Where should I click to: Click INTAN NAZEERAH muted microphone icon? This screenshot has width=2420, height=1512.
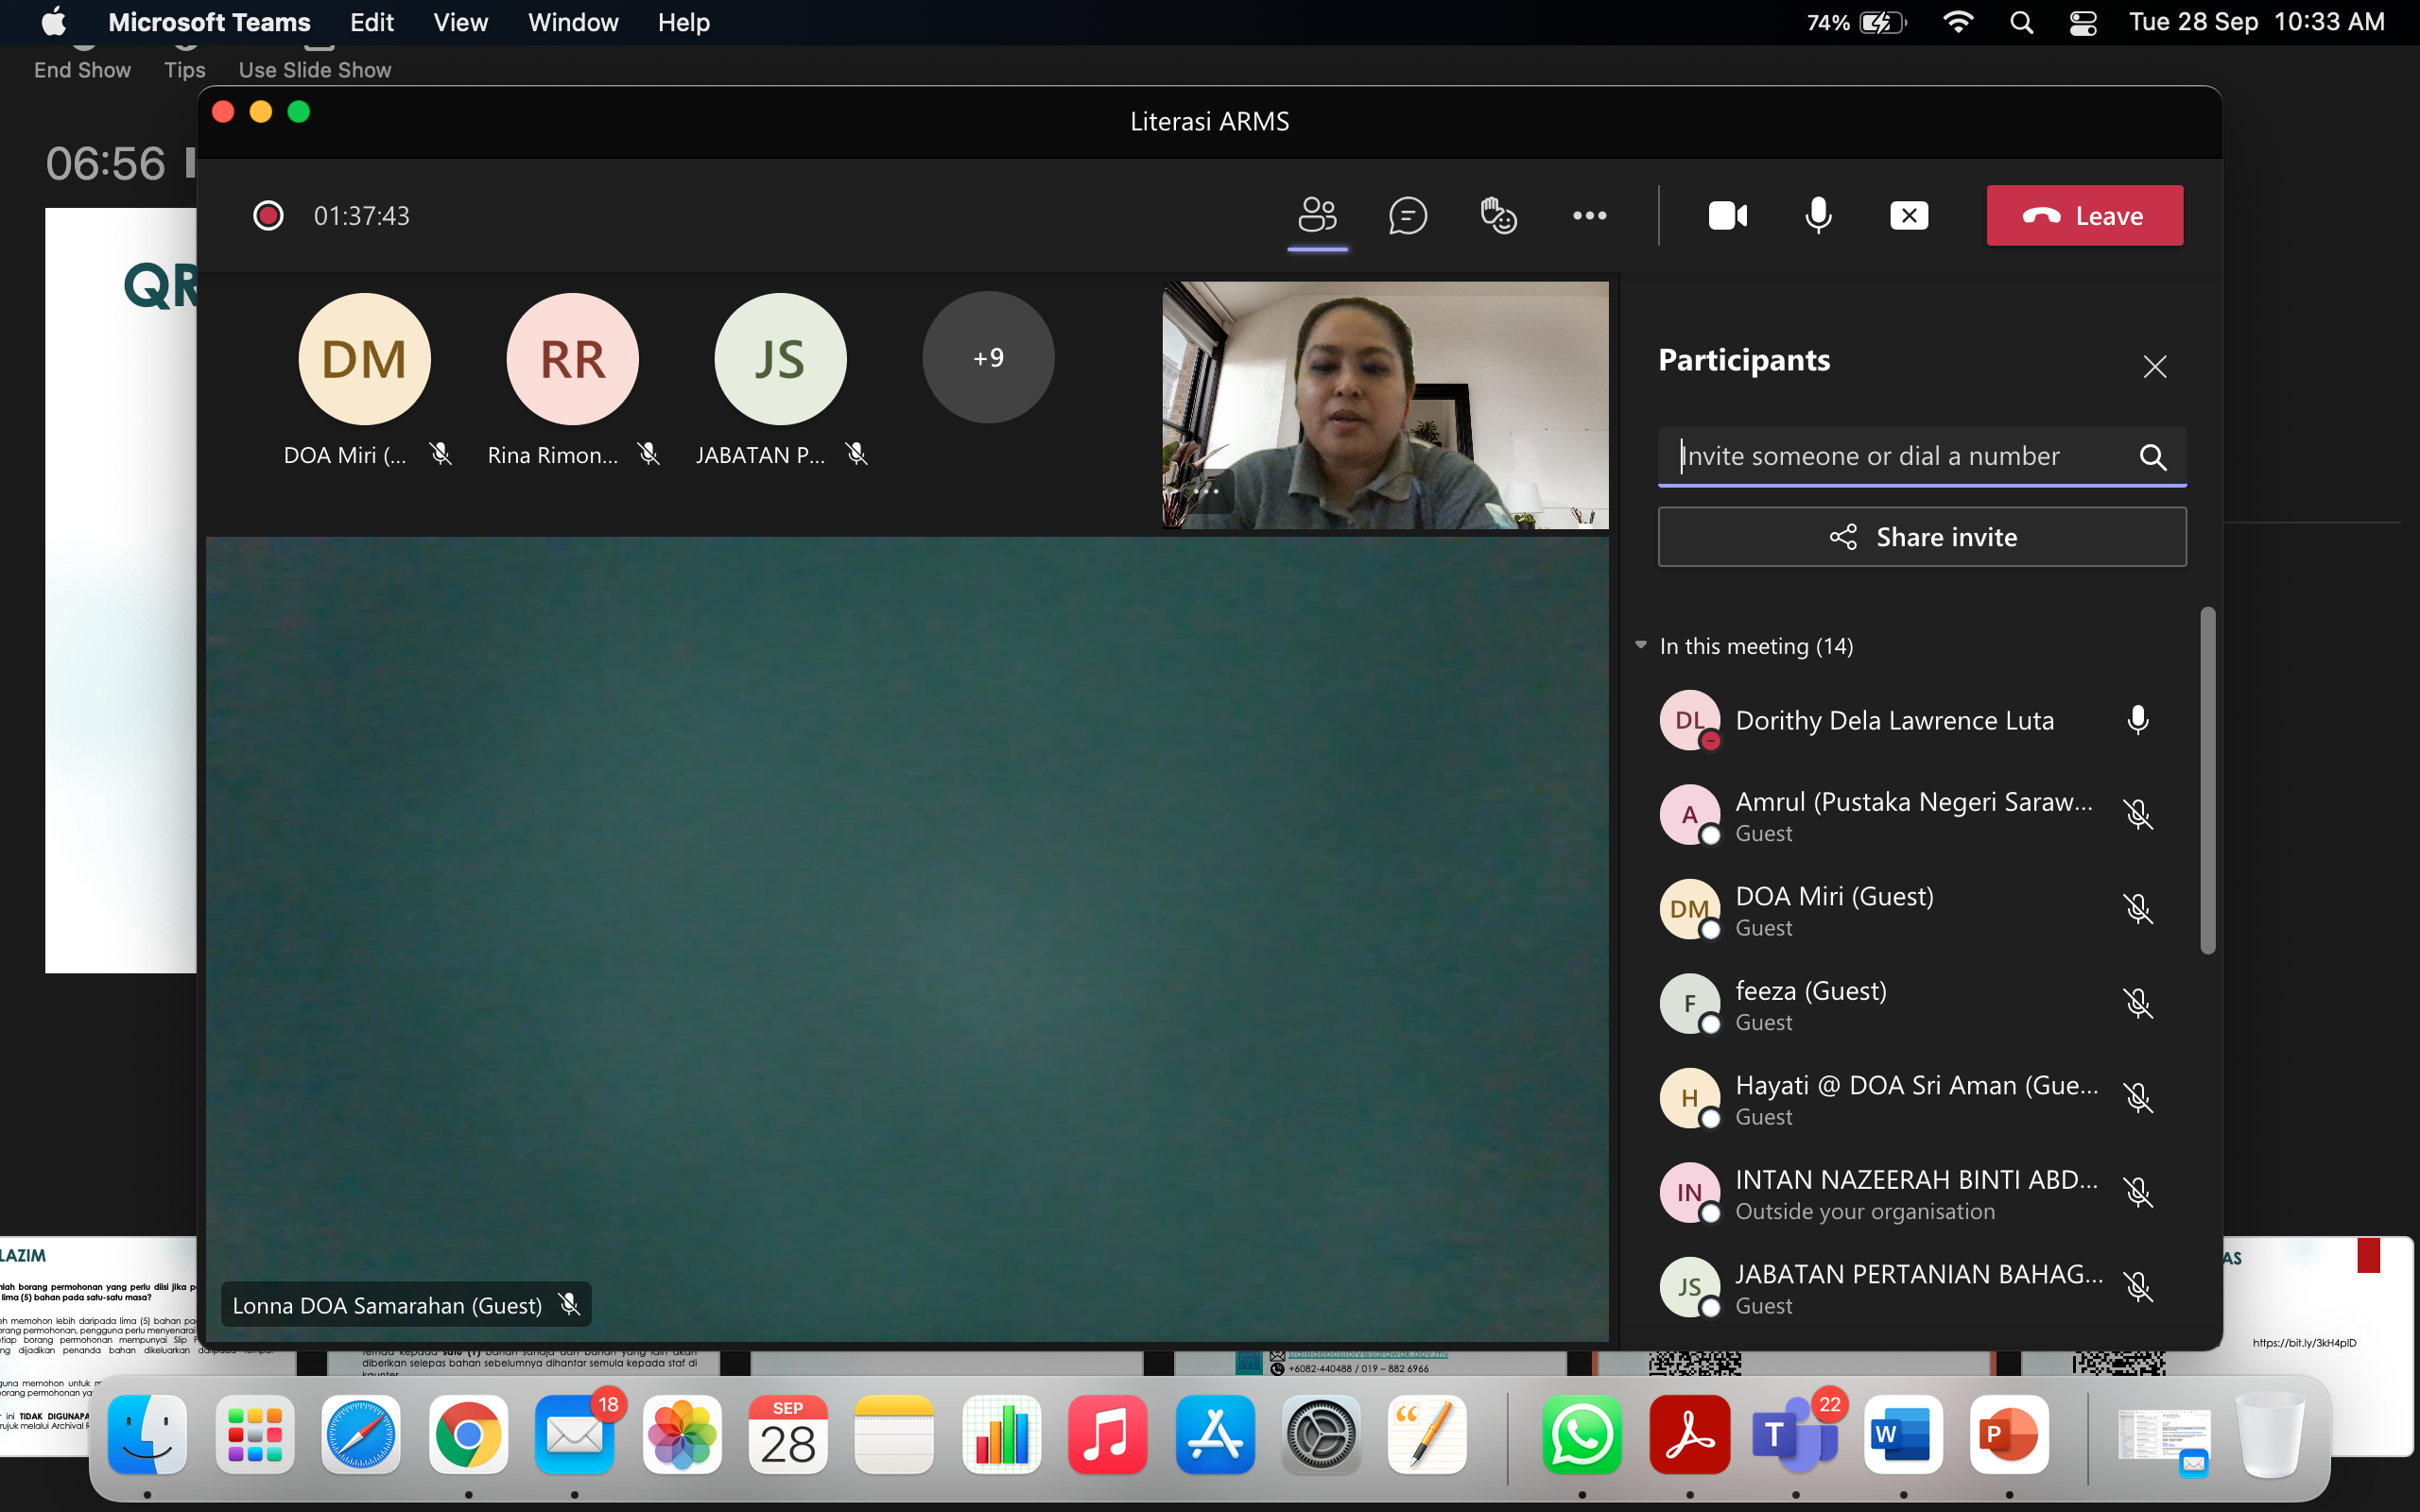2137,1193
